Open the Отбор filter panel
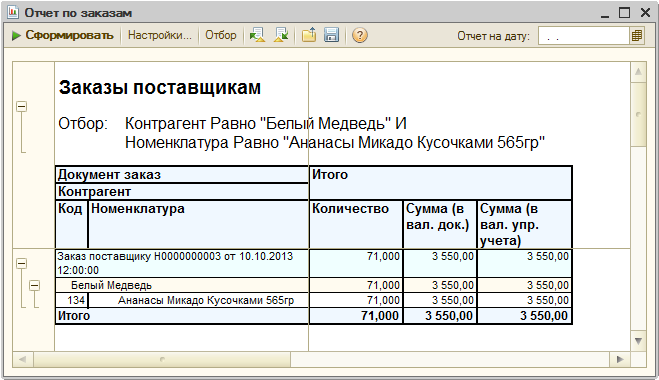This screenshot has width=659, height=380. pyautogui.click(x=221, y=35)
